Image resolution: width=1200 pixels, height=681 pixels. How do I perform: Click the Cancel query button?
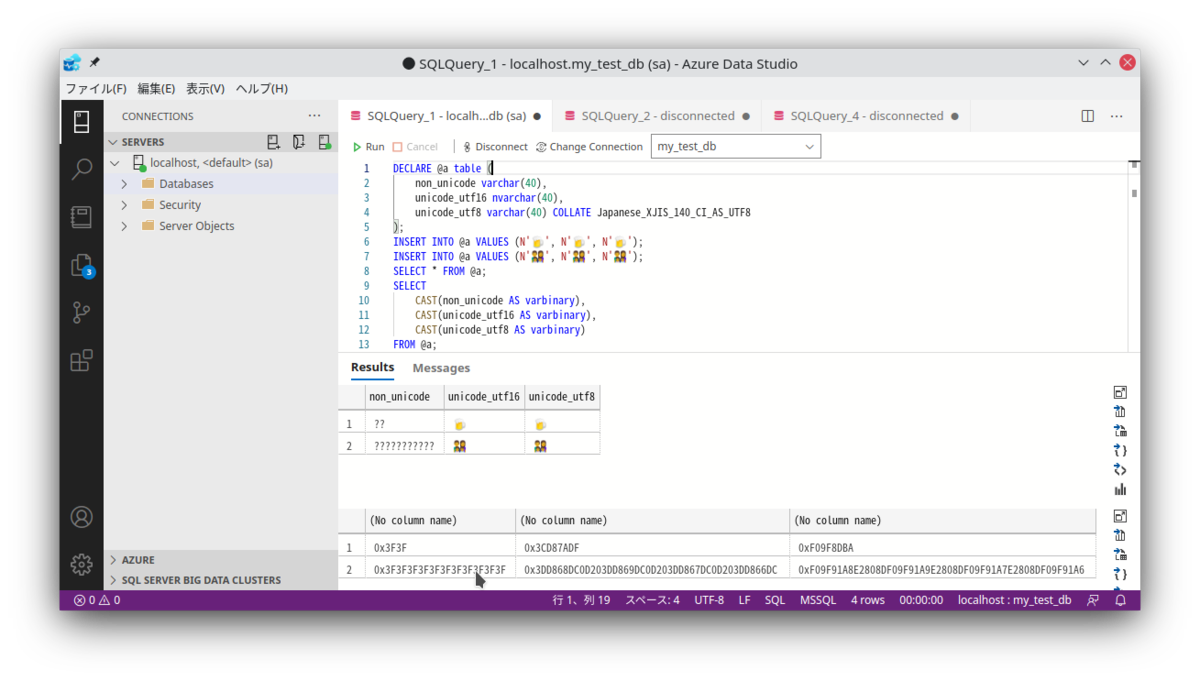pos(415,147)
